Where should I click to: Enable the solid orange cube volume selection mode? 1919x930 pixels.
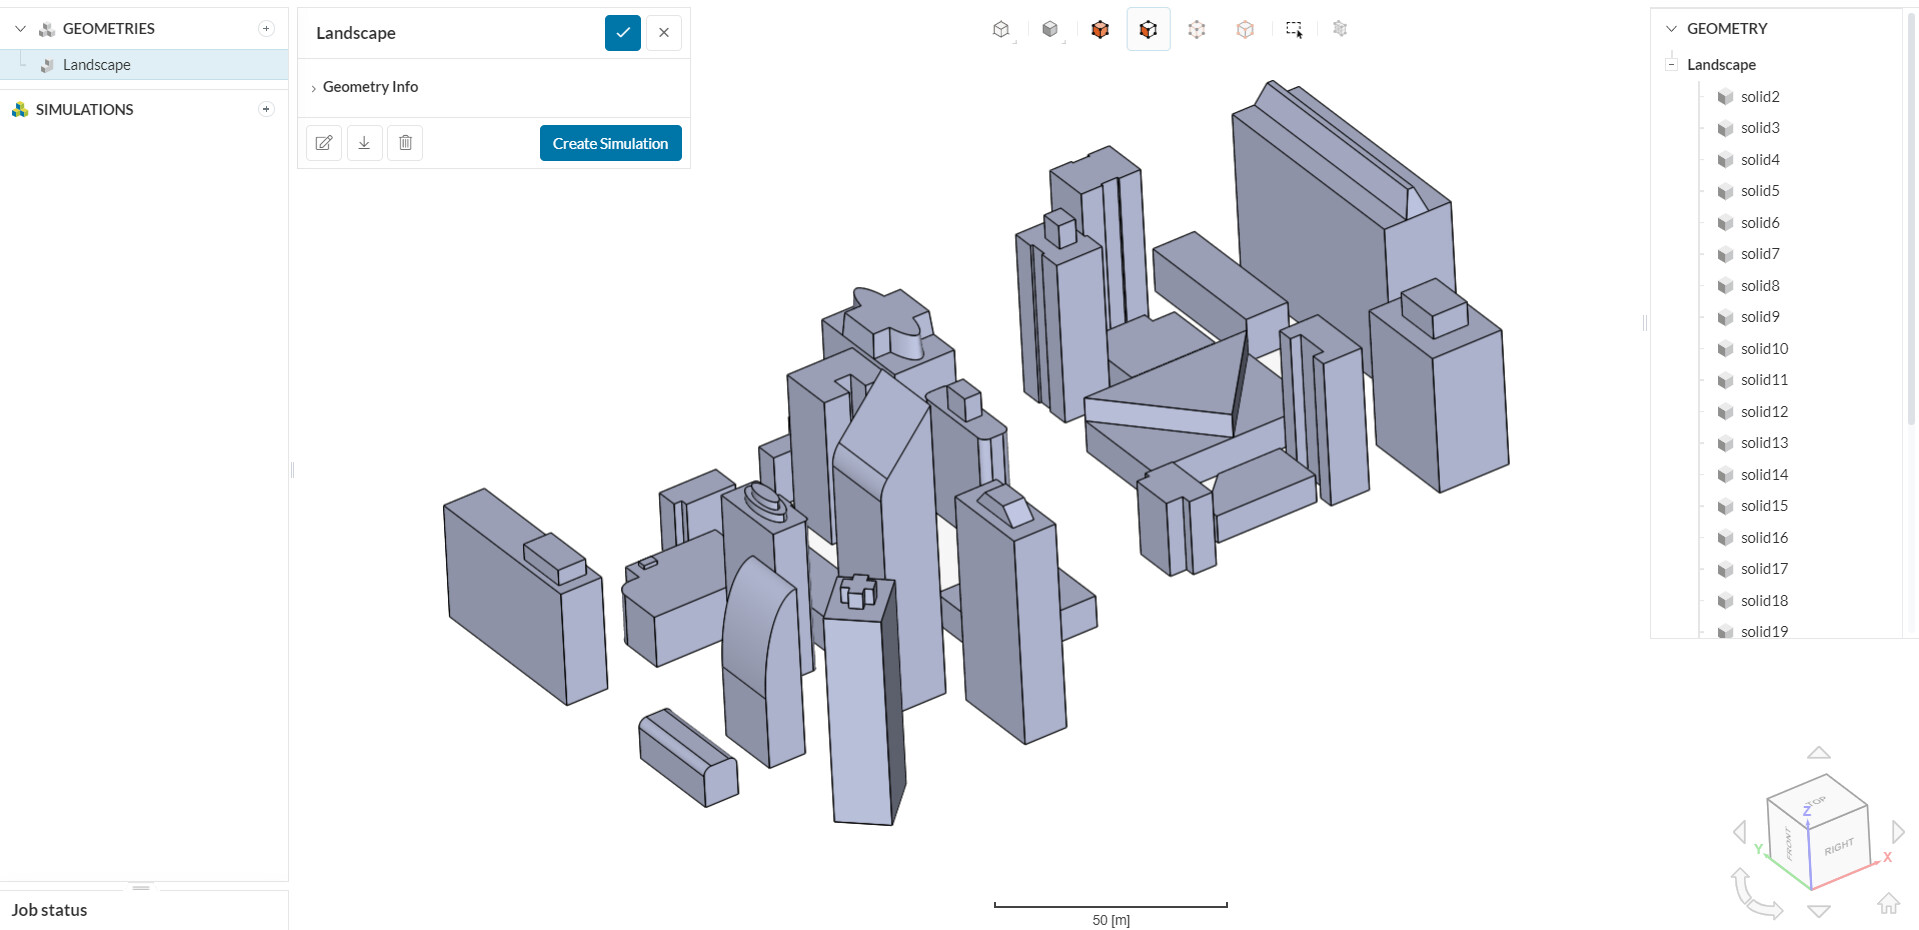1100,30
